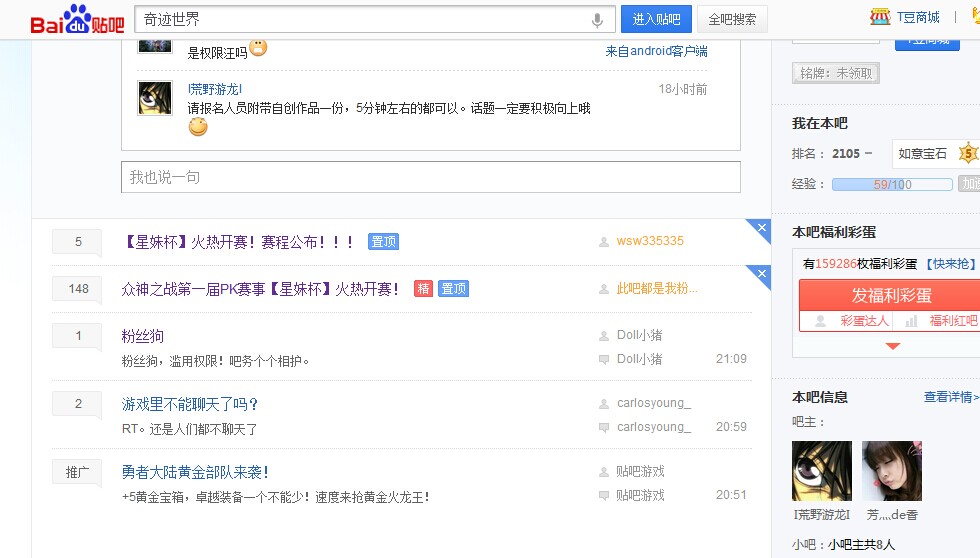Open post 众神之战第一届PK赛事
Image resolution: width=980 pixels, height=558 pixels.
pyautogui.click(x=260, y=289)
